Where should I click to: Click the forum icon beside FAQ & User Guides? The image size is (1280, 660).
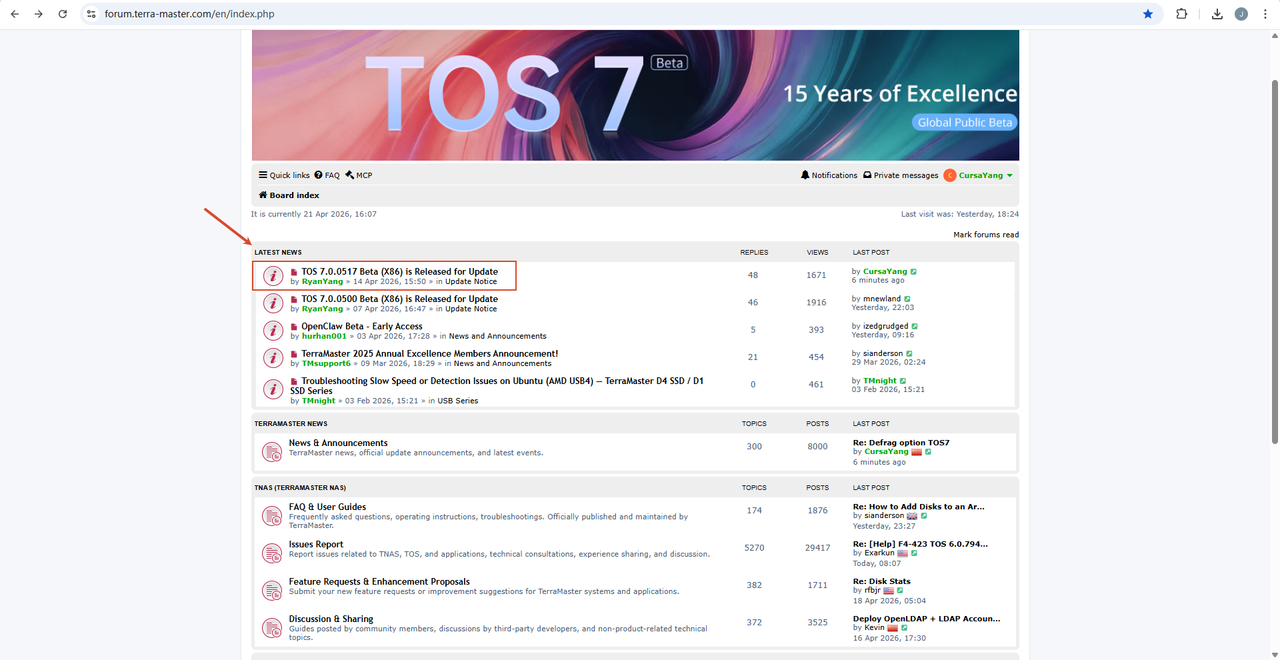[272, 516]
